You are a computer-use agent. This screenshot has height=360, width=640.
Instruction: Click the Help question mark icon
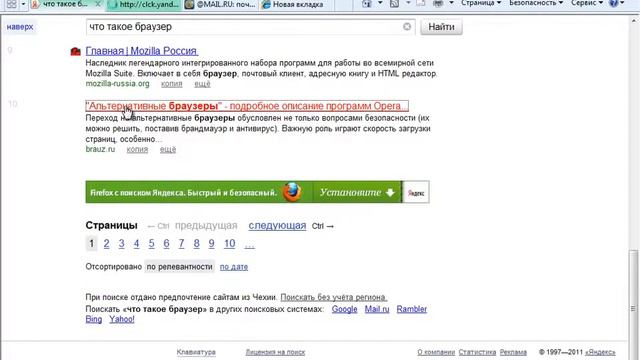tap(613, 3)
